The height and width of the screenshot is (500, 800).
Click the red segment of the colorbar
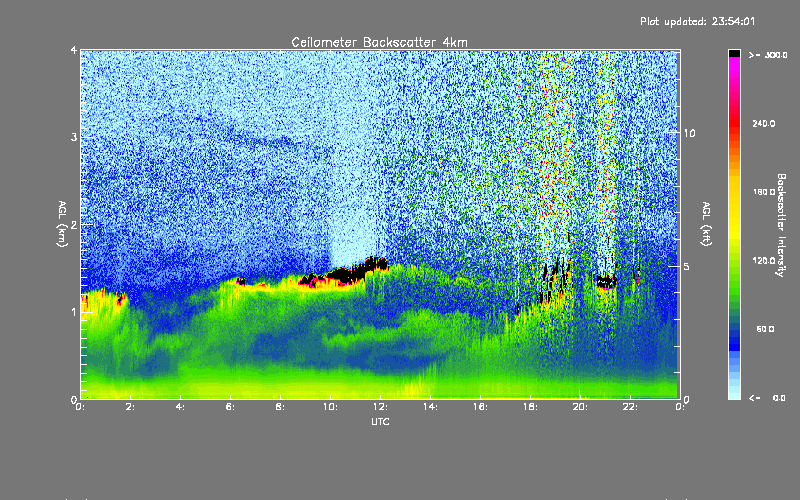(734, 122)
